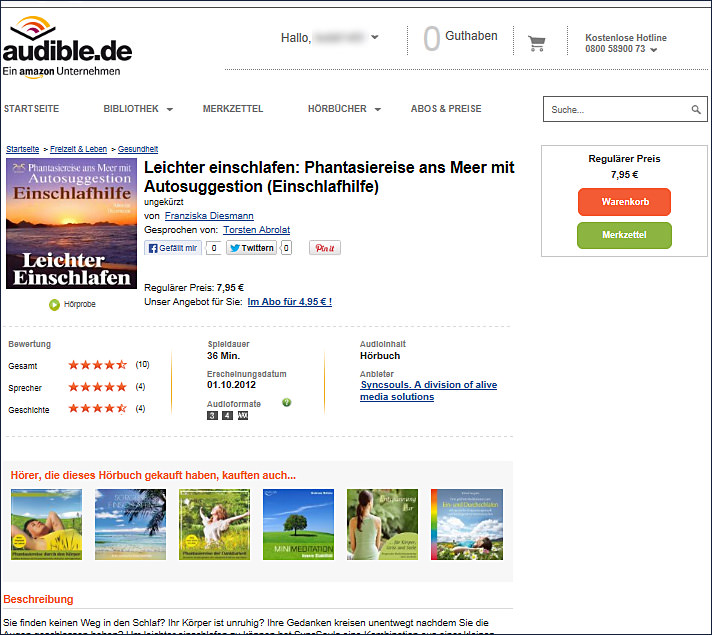Click the Pinterest Pin it button
Image resolution: width=712 pixels, height=635 pixels.
324,248
